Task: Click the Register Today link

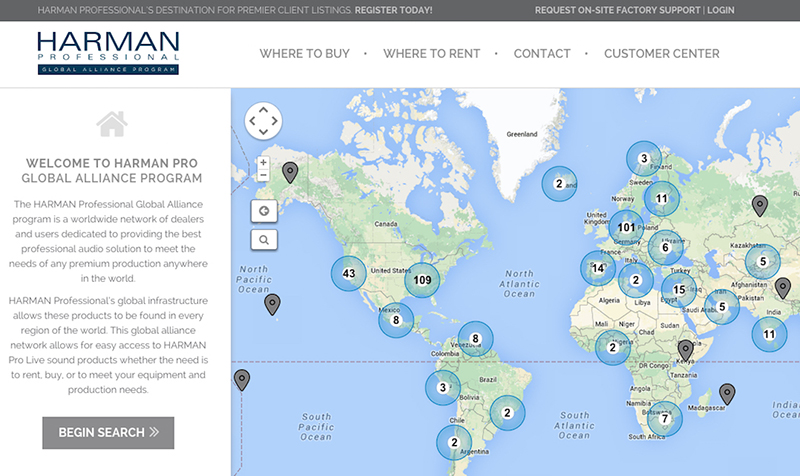Action: click(393, 10)
